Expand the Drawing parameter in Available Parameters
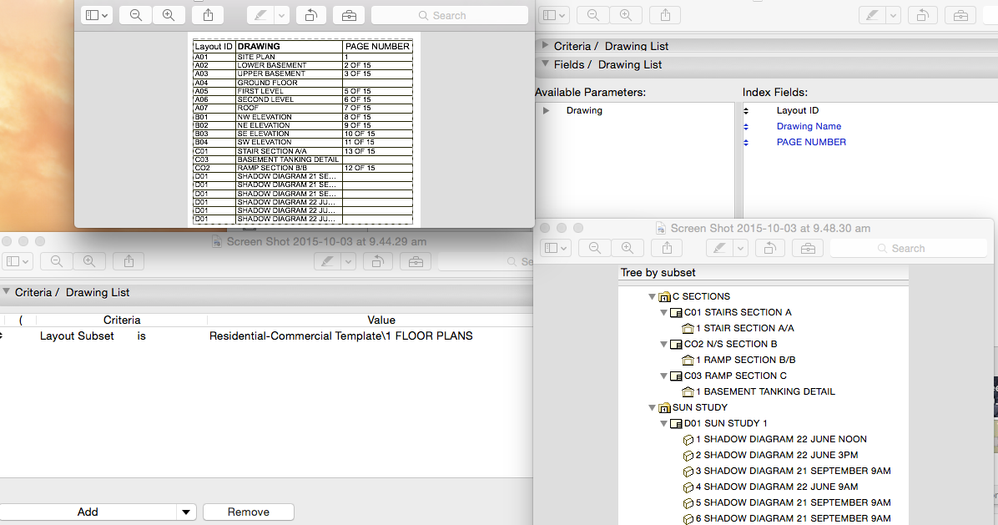 click(546, 111)
